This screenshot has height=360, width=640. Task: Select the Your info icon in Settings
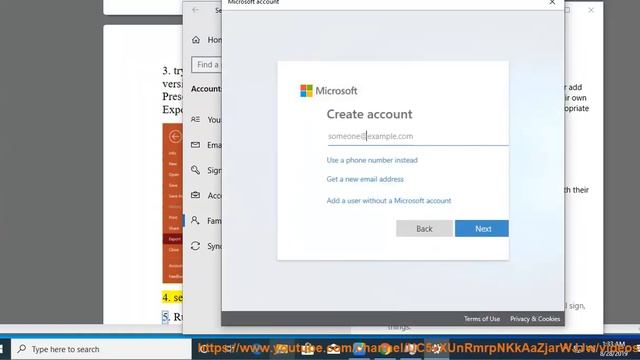(x=196, y=120)
